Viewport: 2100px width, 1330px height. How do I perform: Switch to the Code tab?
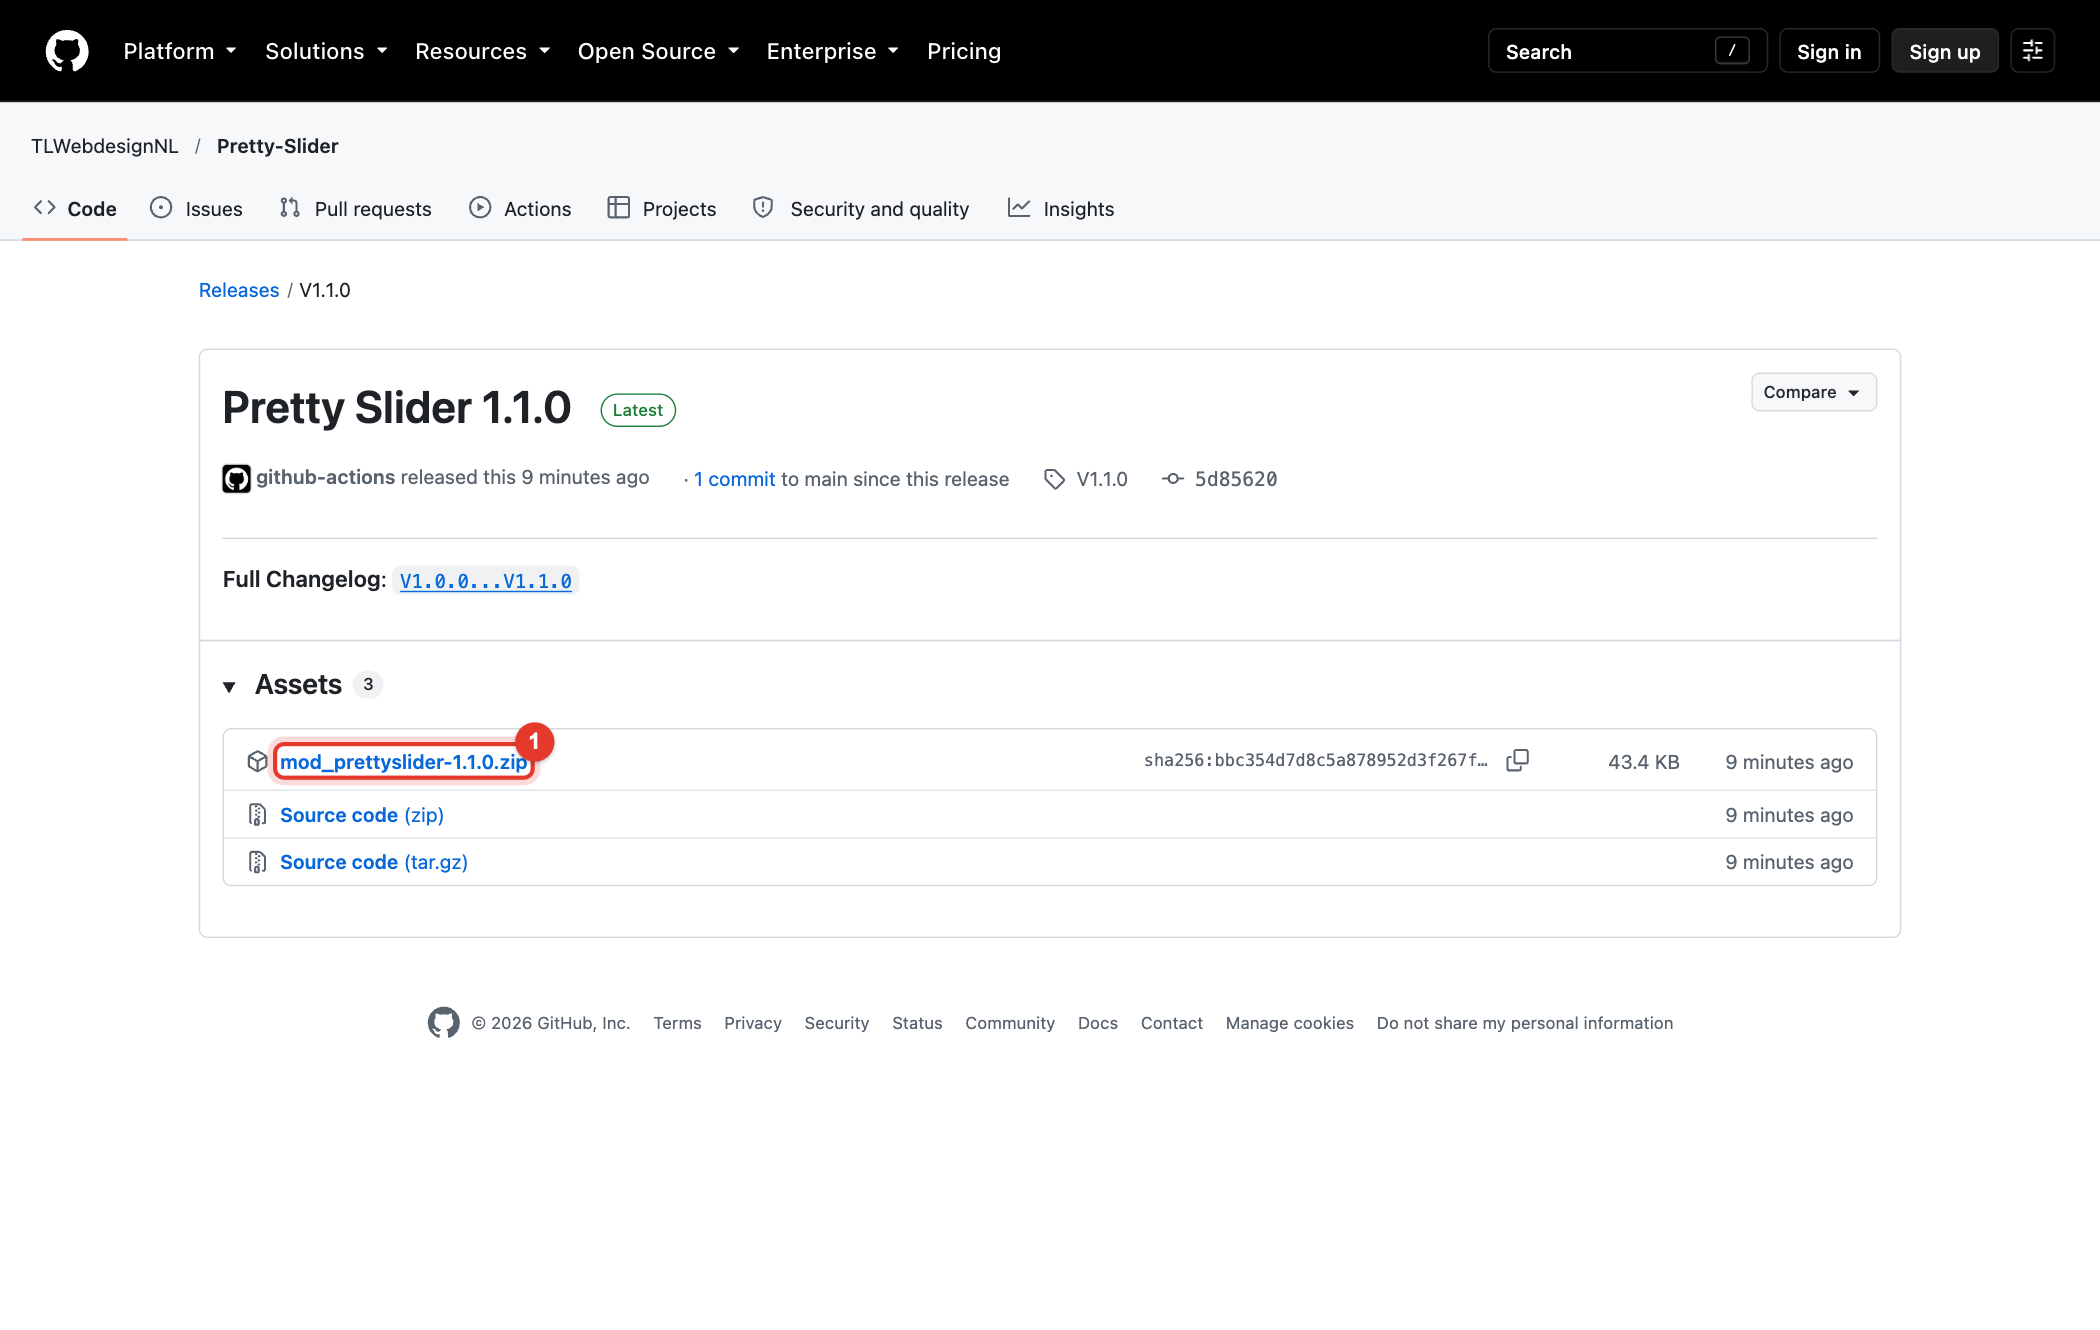pyautogui.click(x=75, y=208)
